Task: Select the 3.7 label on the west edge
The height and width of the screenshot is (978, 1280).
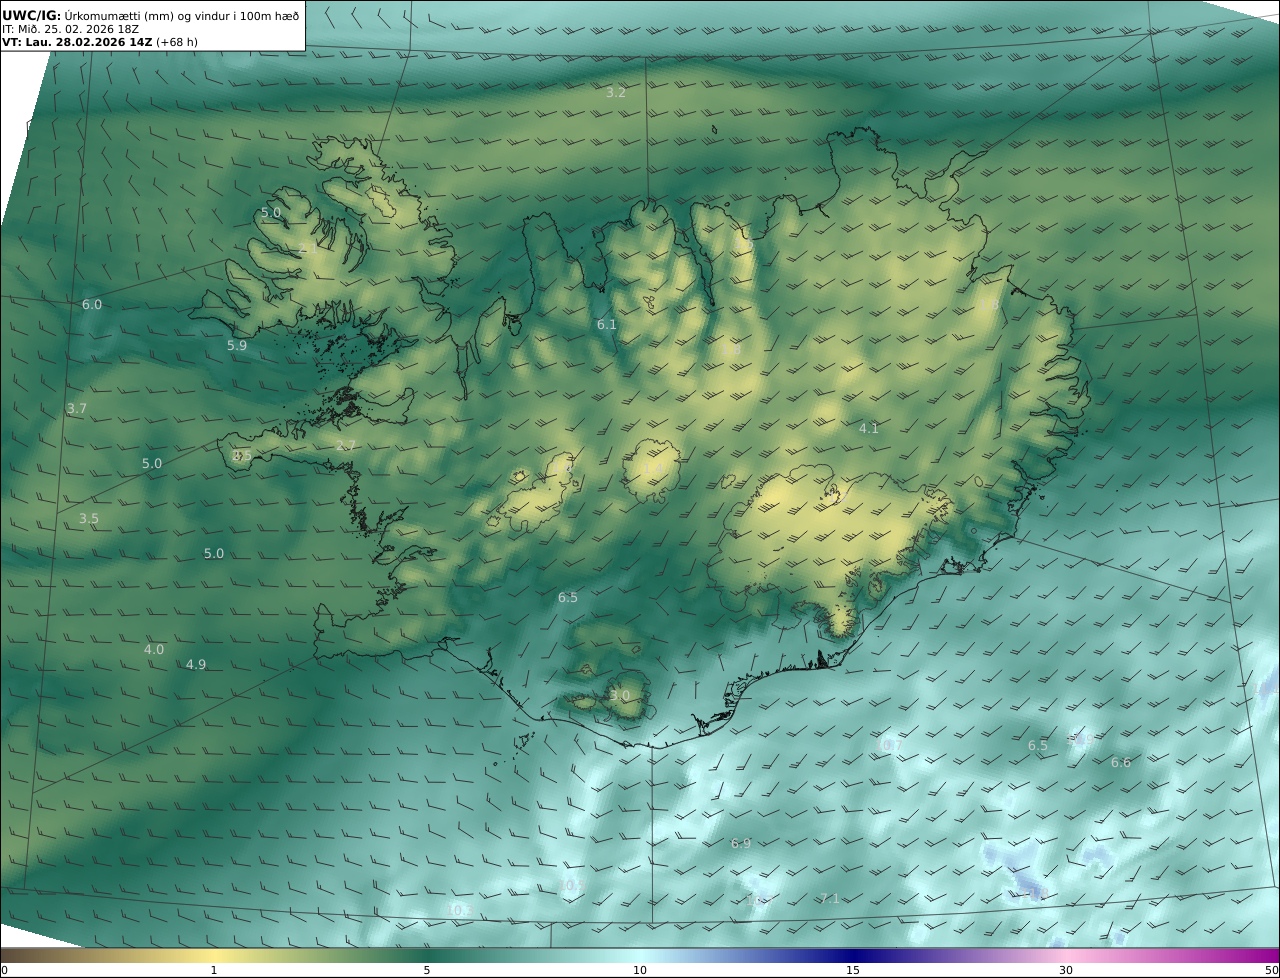Action: tap(77, 409)
